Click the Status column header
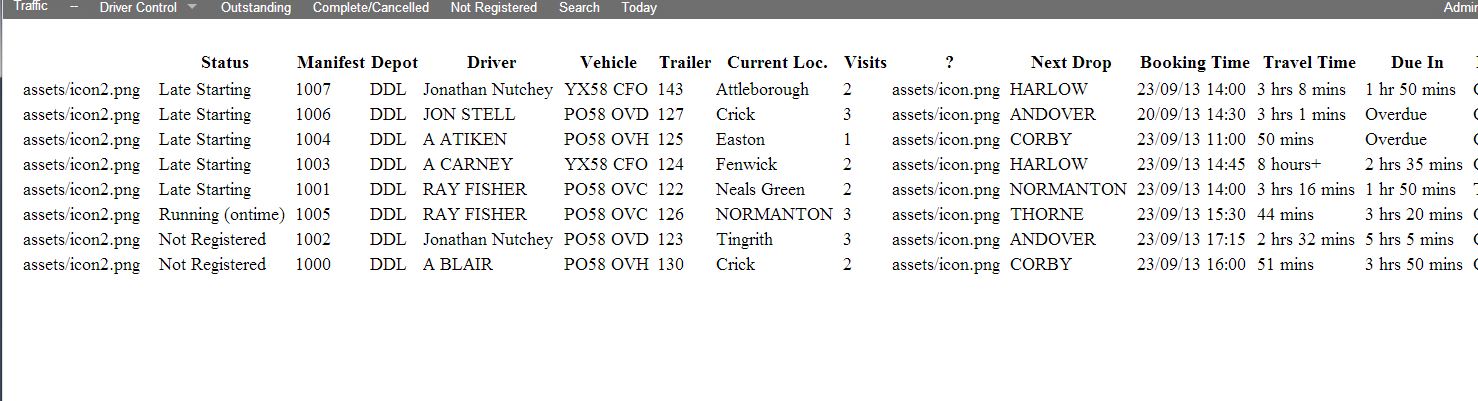 (x=225, y=63)
